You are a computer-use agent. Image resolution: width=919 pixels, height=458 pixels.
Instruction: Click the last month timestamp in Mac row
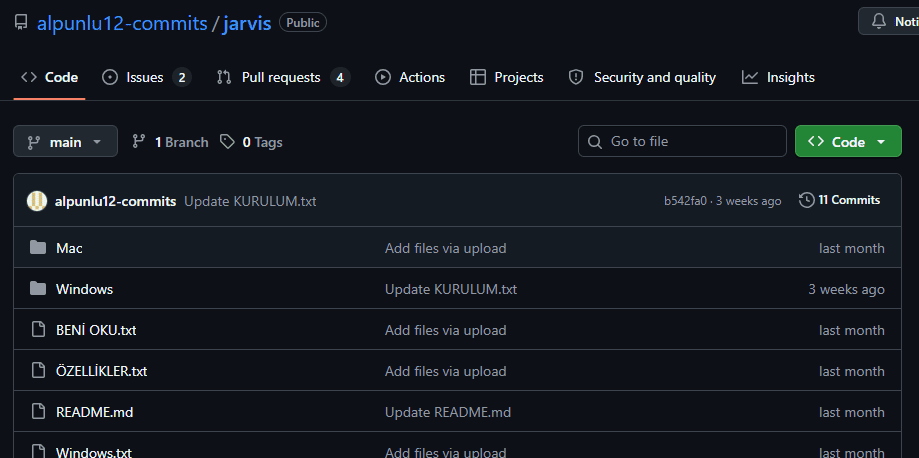coord(852,248)
